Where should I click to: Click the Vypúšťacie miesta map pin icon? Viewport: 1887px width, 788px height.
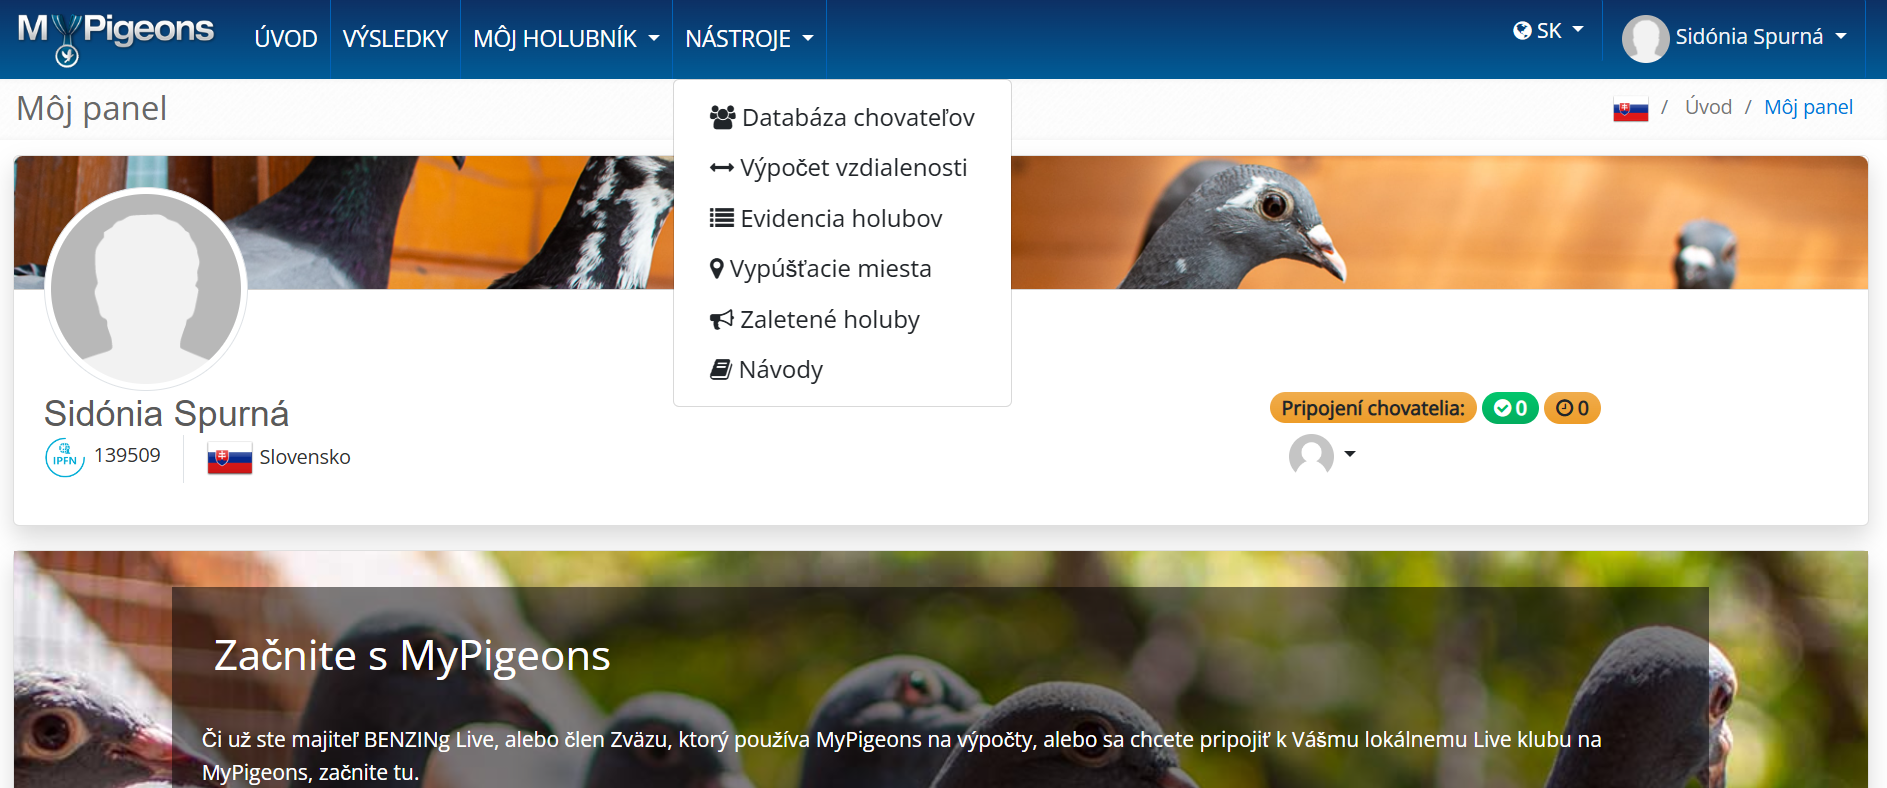716,269
